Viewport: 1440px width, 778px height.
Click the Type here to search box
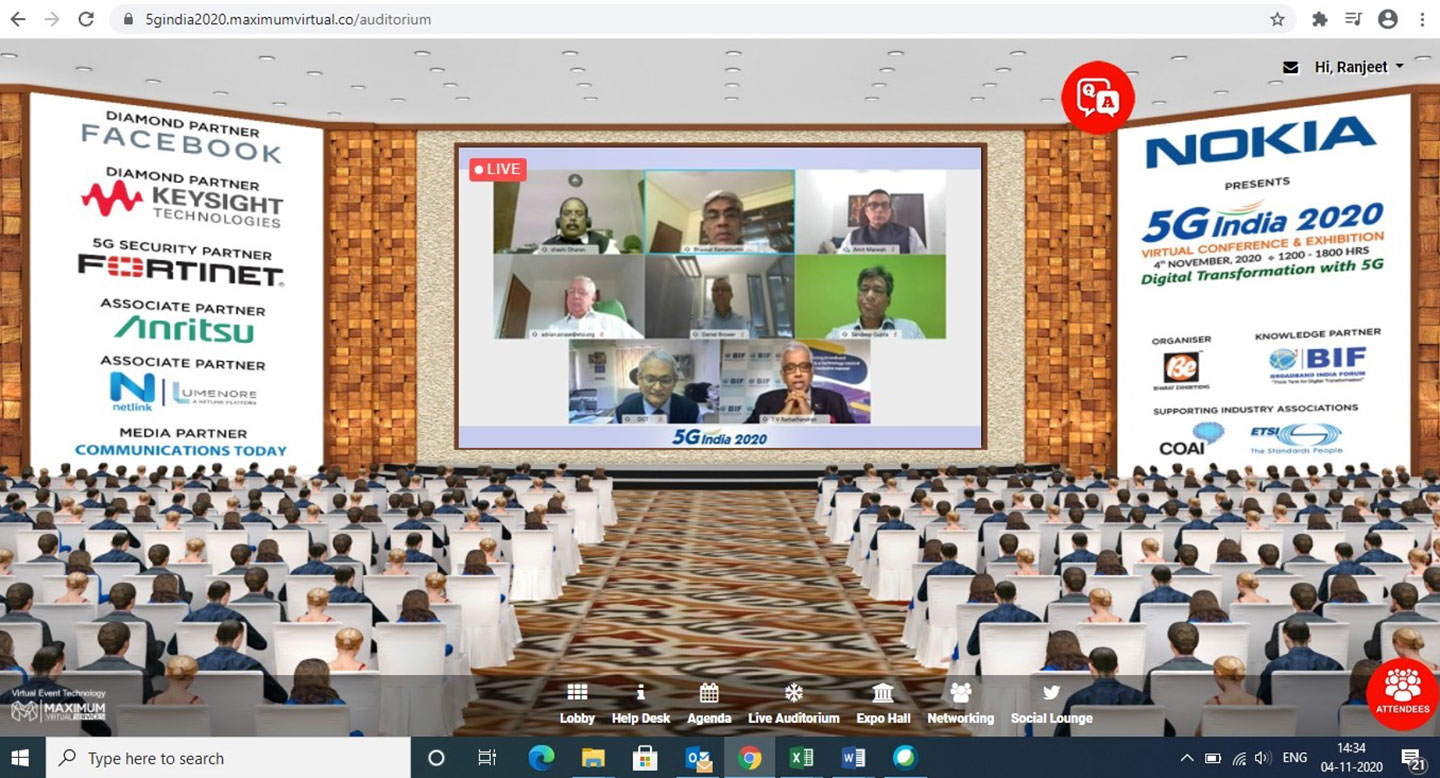pos(228,758)
